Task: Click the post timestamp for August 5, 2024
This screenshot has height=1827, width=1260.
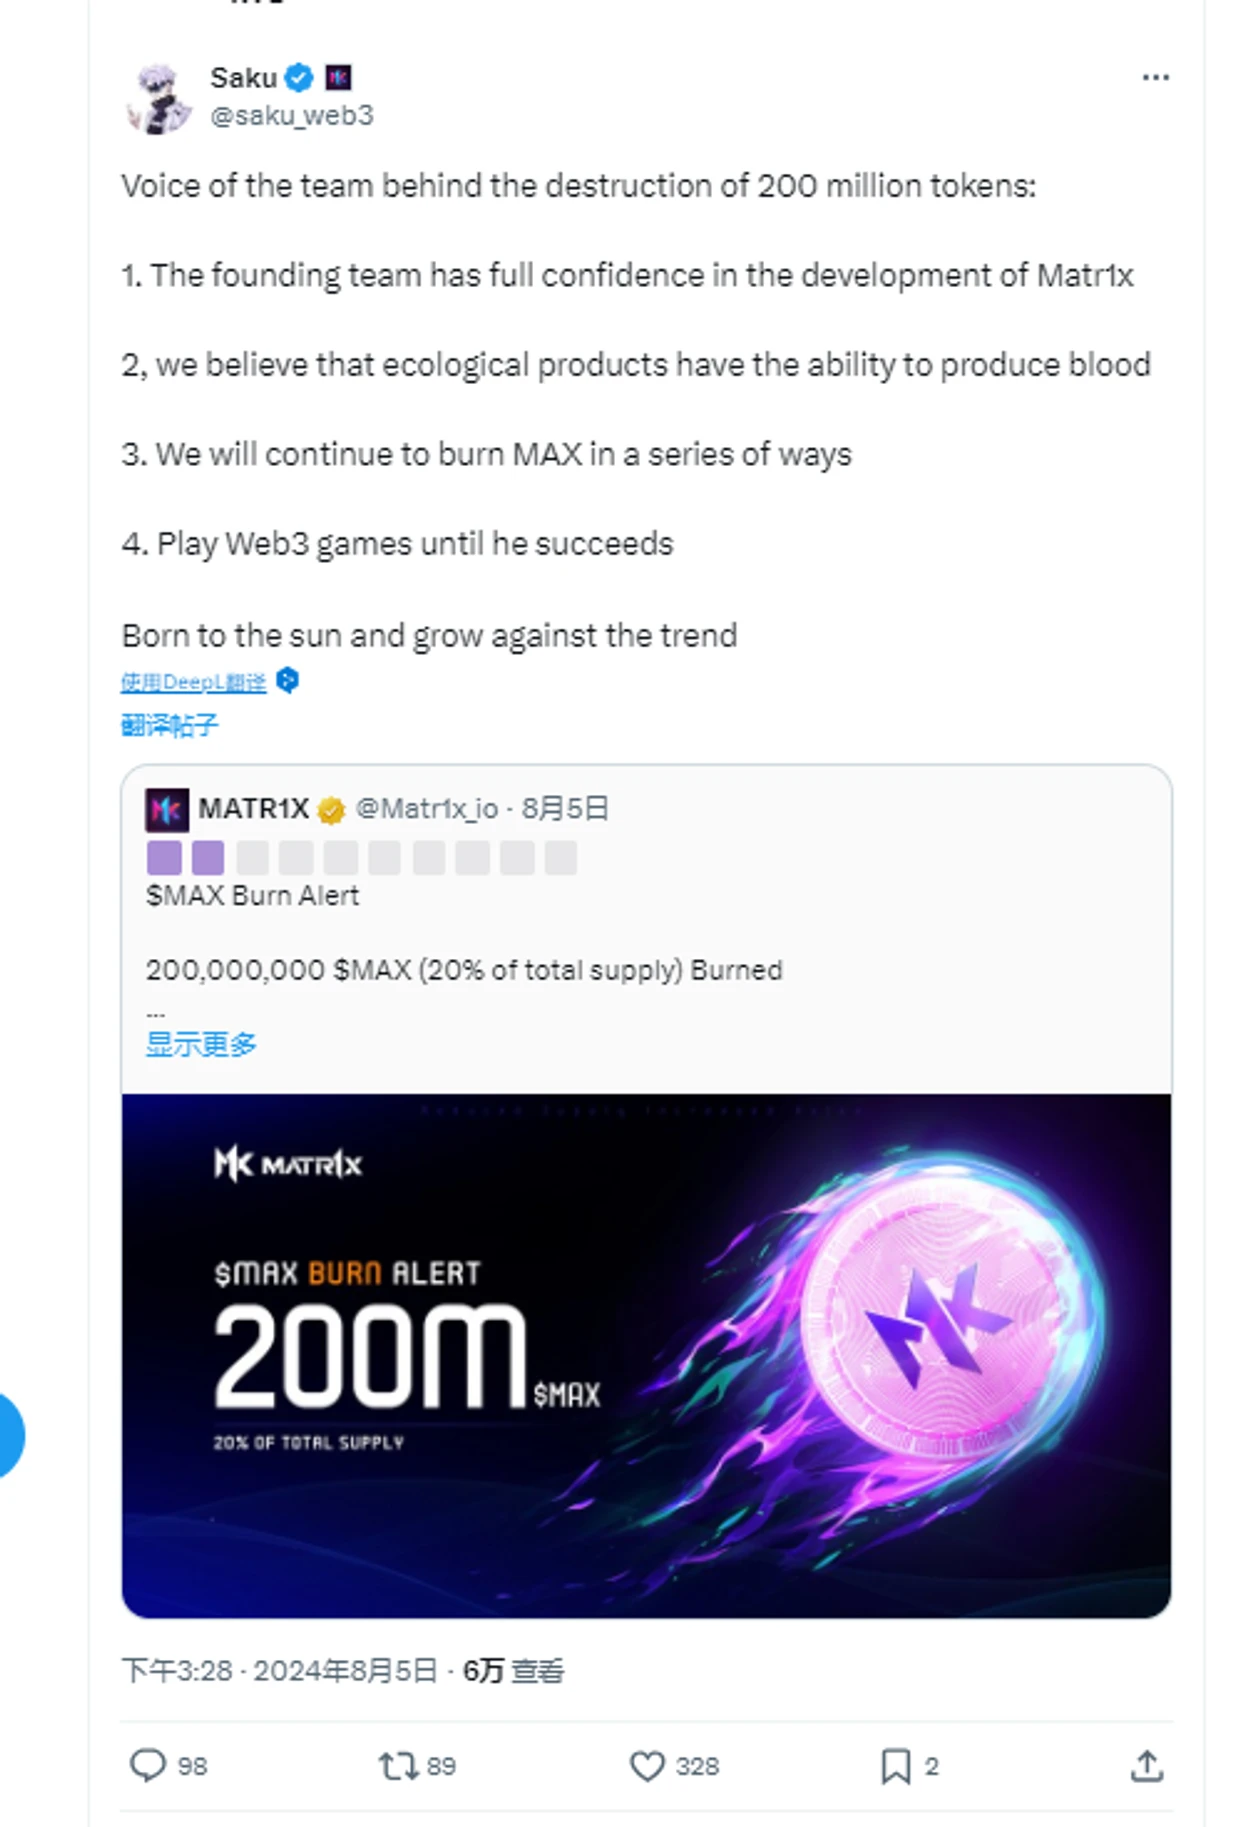Action: (279, 1670)
